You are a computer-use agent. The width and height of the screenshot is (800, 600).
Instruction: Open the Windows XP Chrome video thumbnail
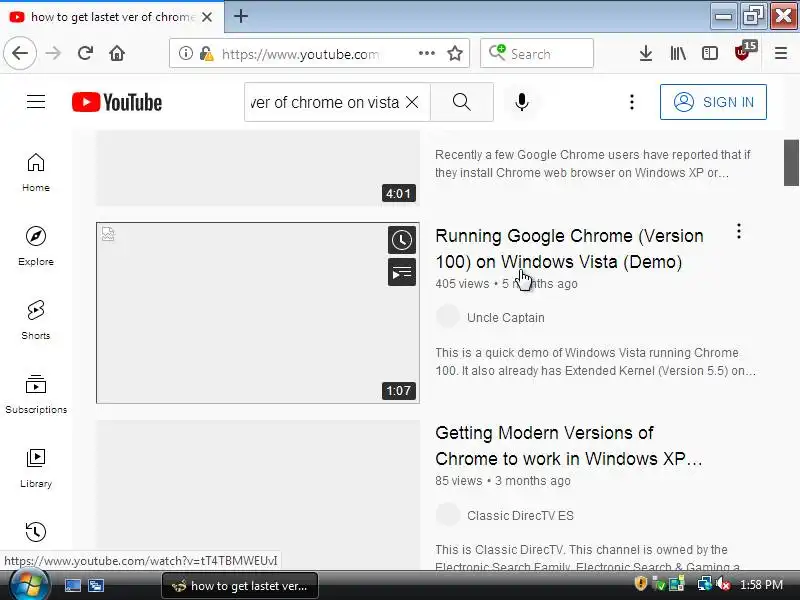tap(258, 494)
